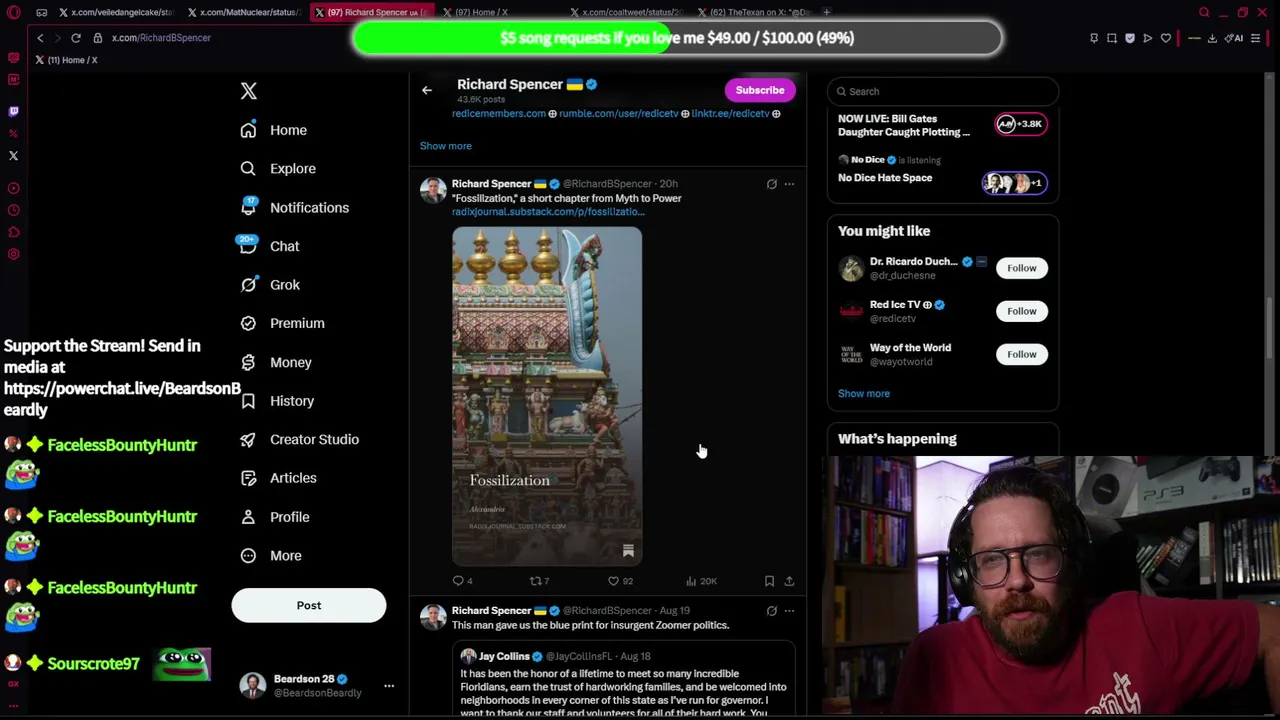Like the Fossilization post

621,581
